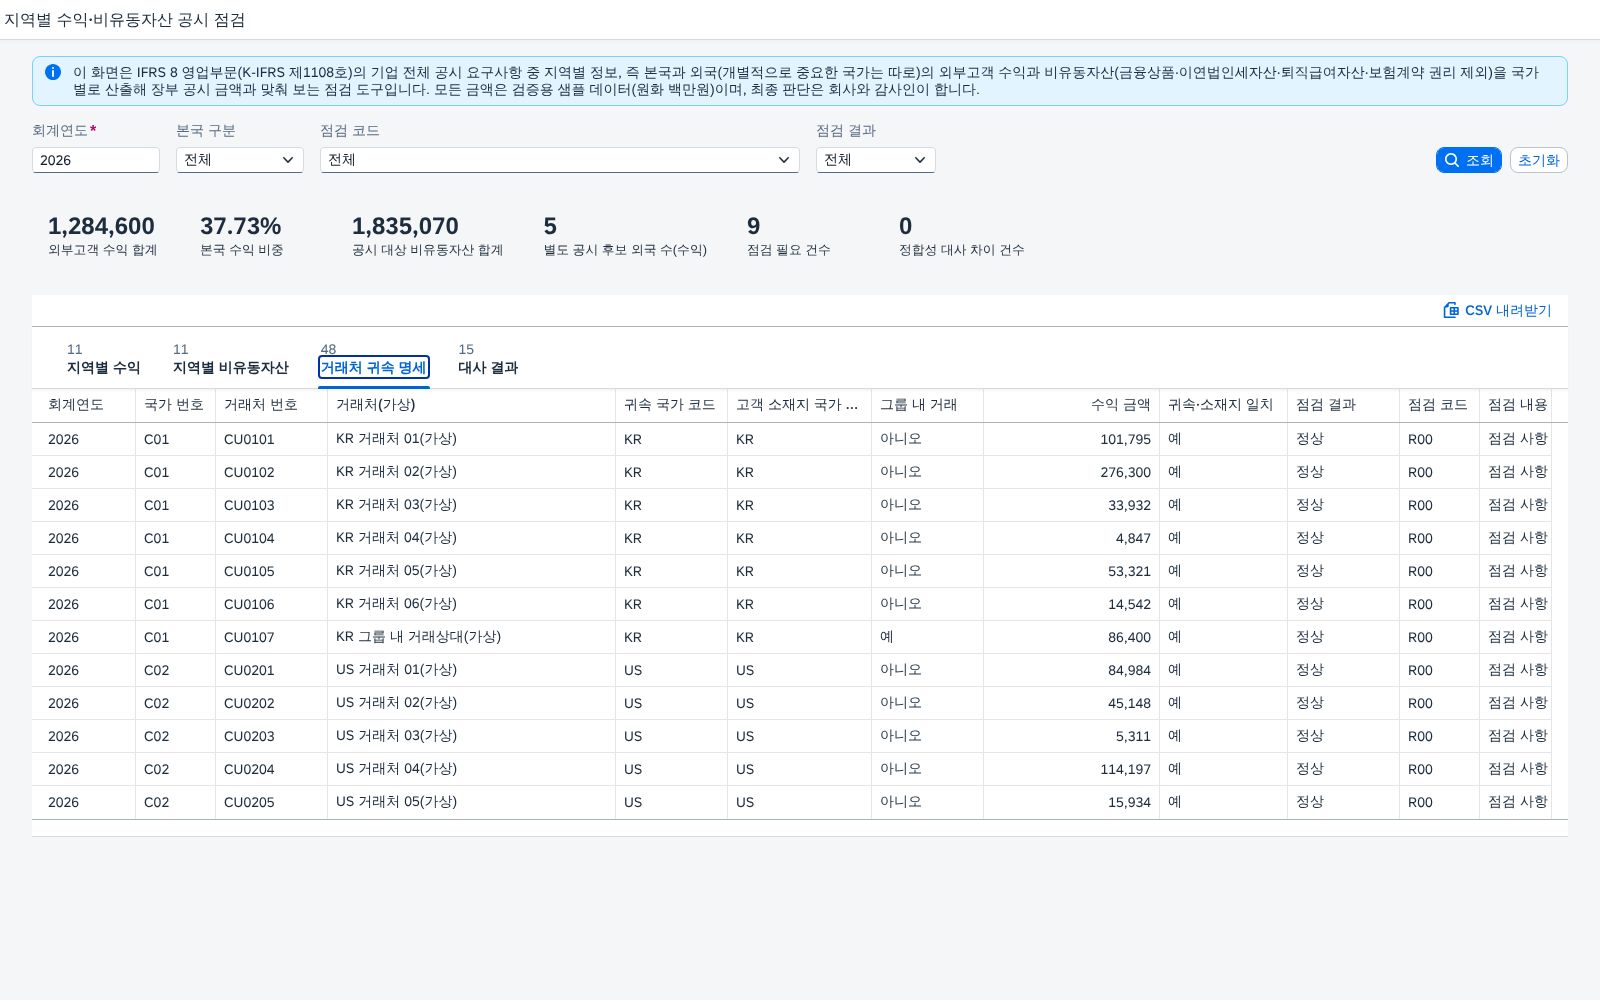Image resolution: width=1600 pixels, height=1000 pixels.
Task: Click the amount 114,197 cell
Action: tap(1071, 769)
